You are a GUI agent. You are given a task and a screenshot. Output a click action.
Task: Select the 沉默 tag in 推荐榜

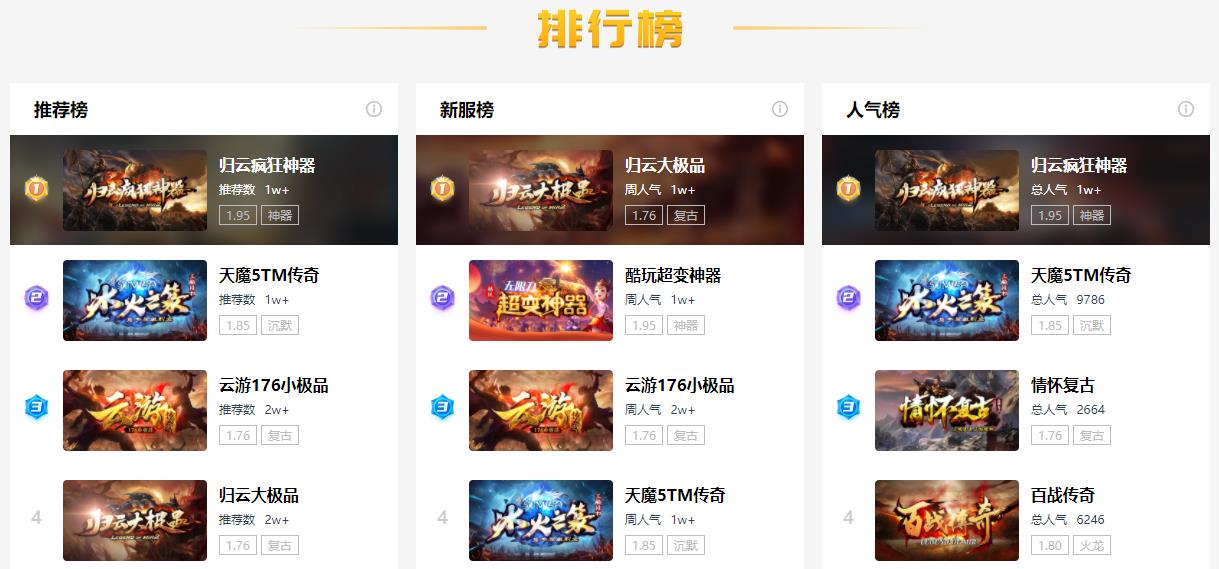coord(280,325)
